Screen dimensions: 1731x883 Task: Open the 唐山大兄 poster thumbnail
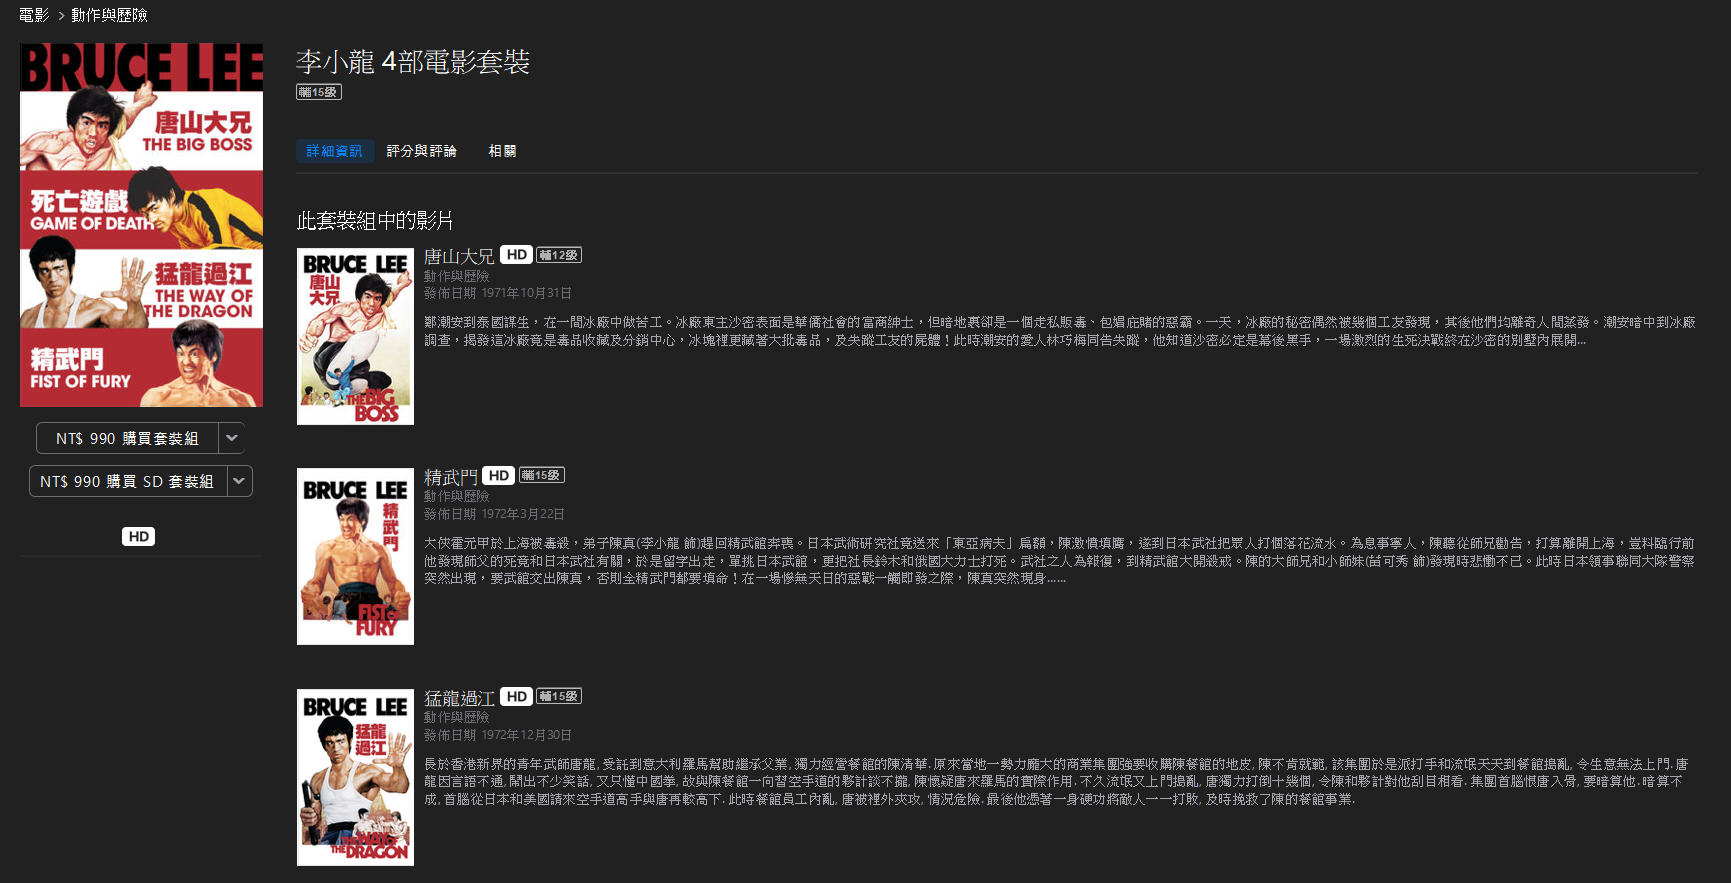tap(355, 336)
